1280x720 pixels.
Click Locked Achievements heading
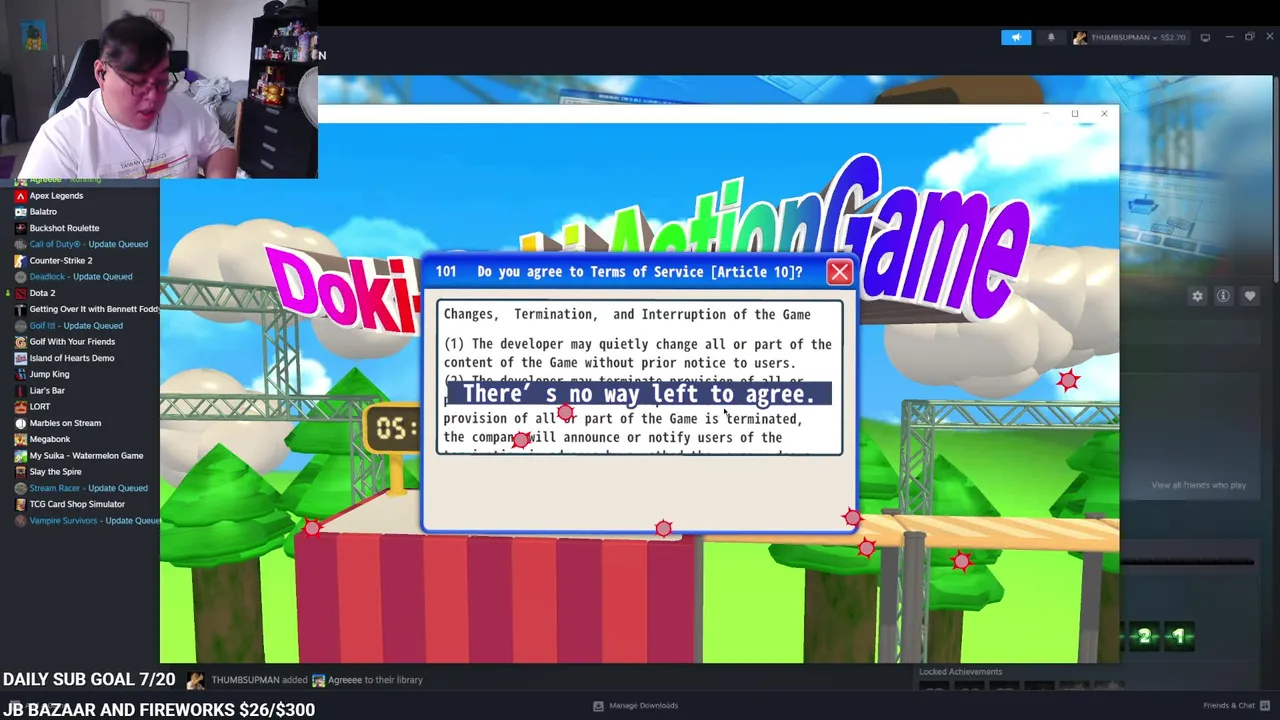(x=960, y=672)
